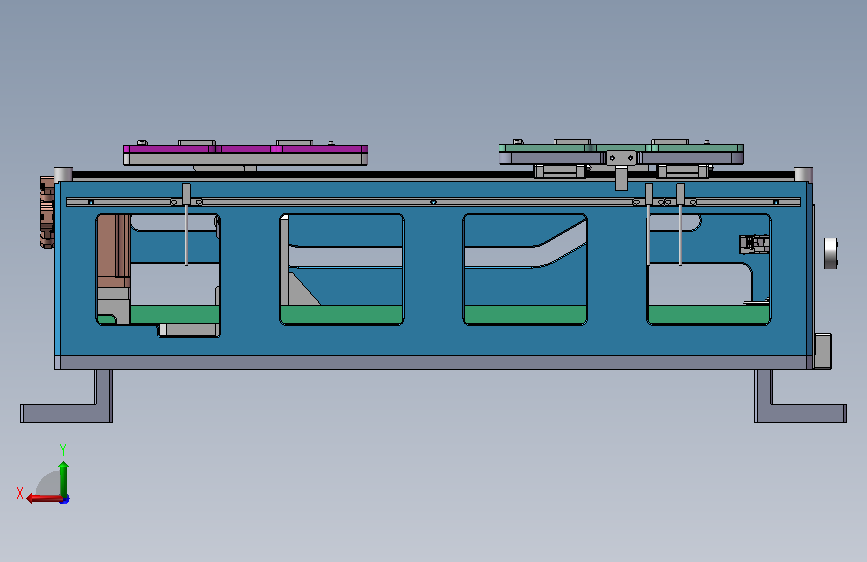Select the angled gray rail in third window
Viewport: 867px width, 562px height.
525,256
